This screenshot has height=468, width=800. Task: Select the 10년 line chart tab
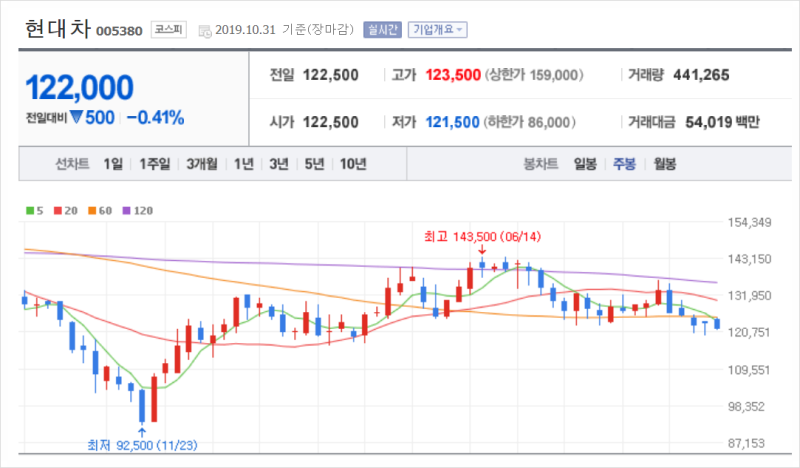tap(353, 164)
